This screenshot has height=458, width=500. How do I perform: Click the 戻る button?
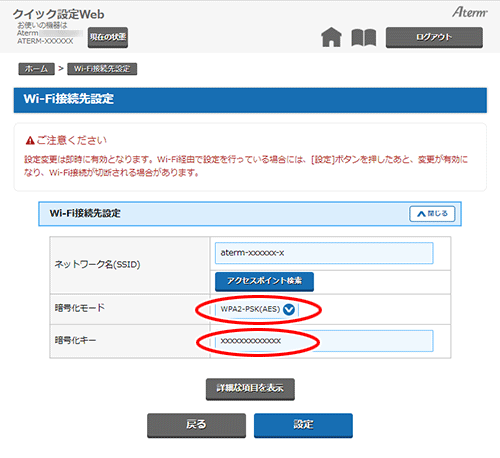196,425
